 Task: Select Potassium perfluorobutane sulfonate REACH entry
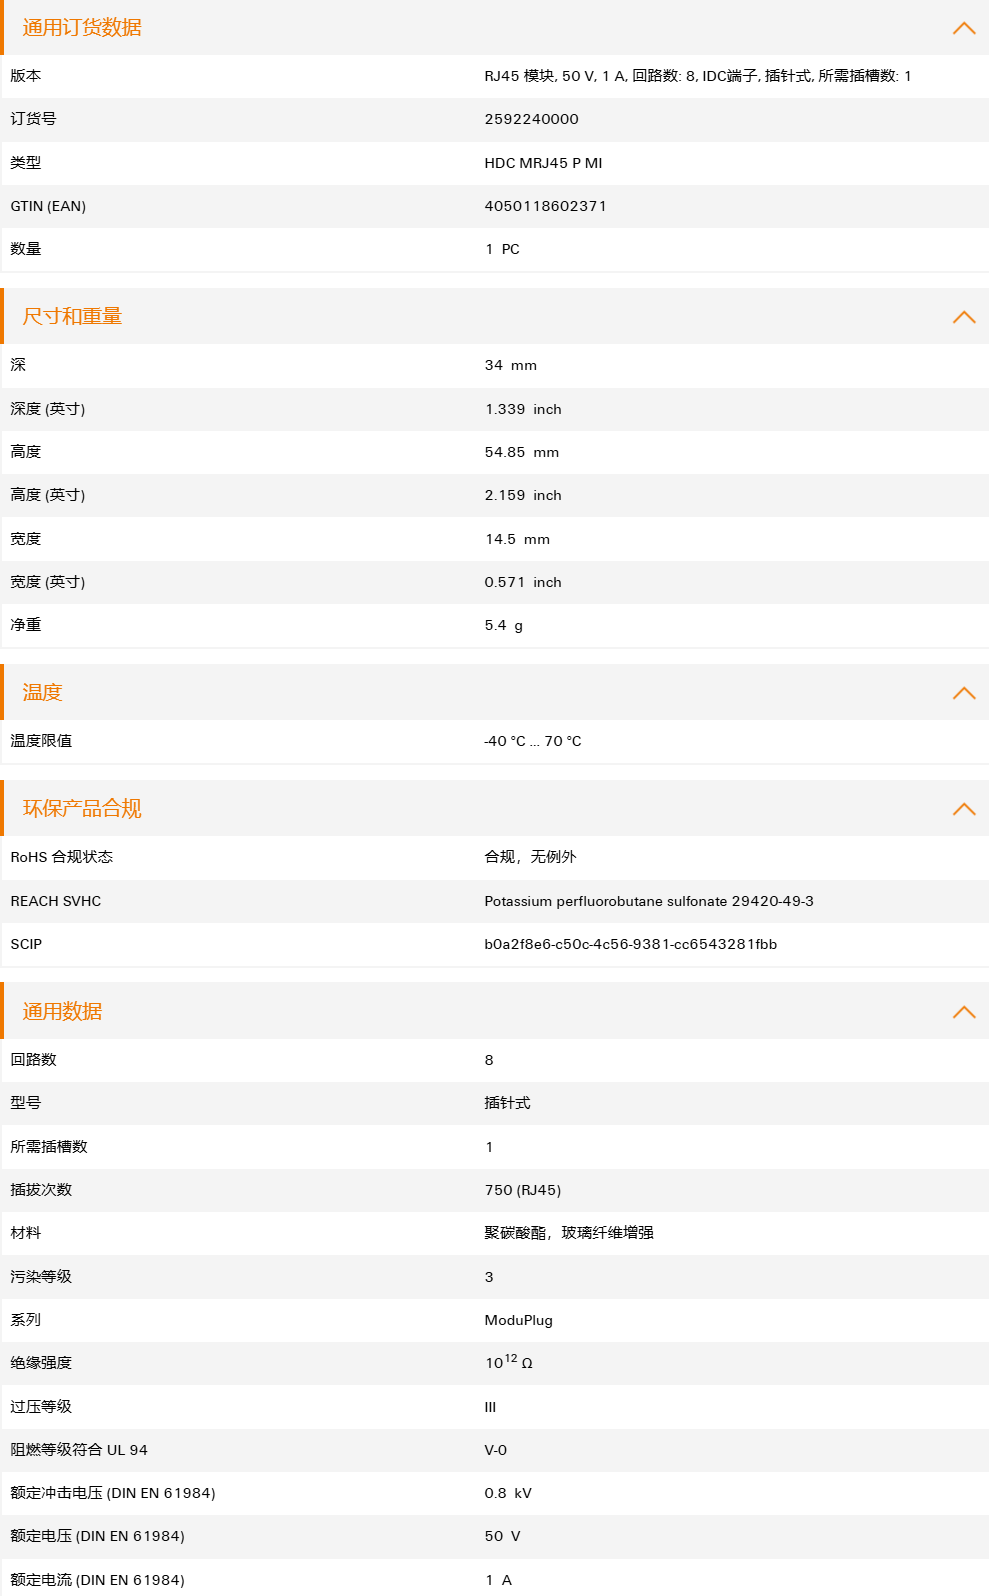pyautogui.click(x=649, y=901)
